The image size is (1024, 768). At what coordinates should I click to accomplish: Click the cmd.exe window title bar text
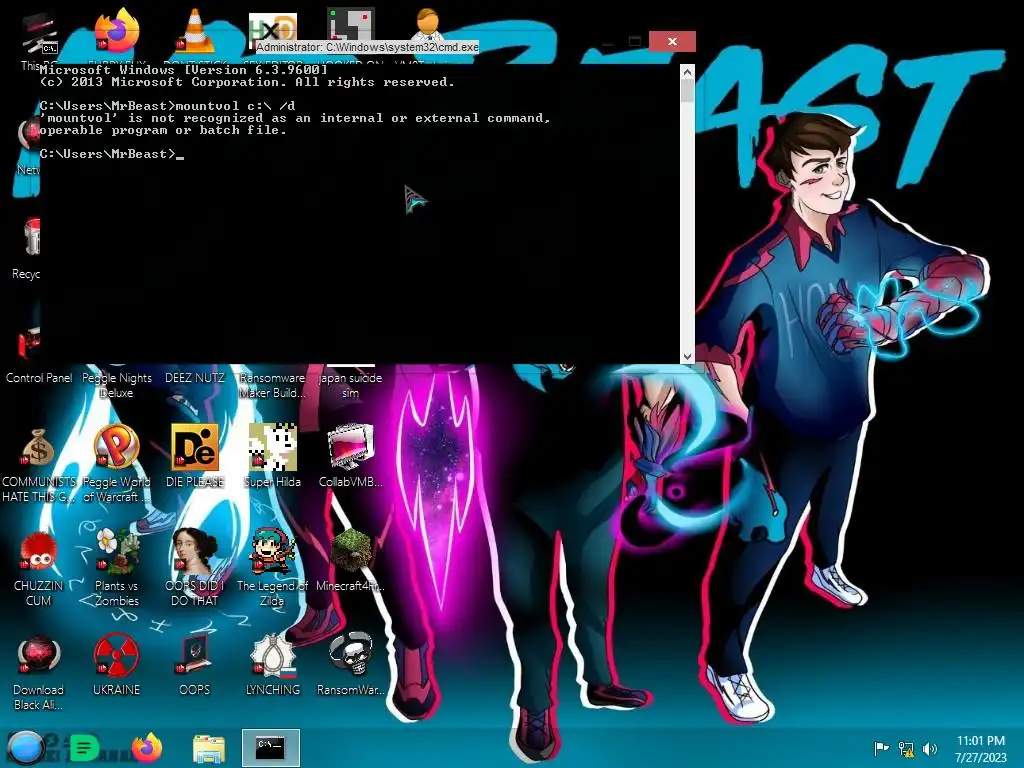tap(368, 47)
